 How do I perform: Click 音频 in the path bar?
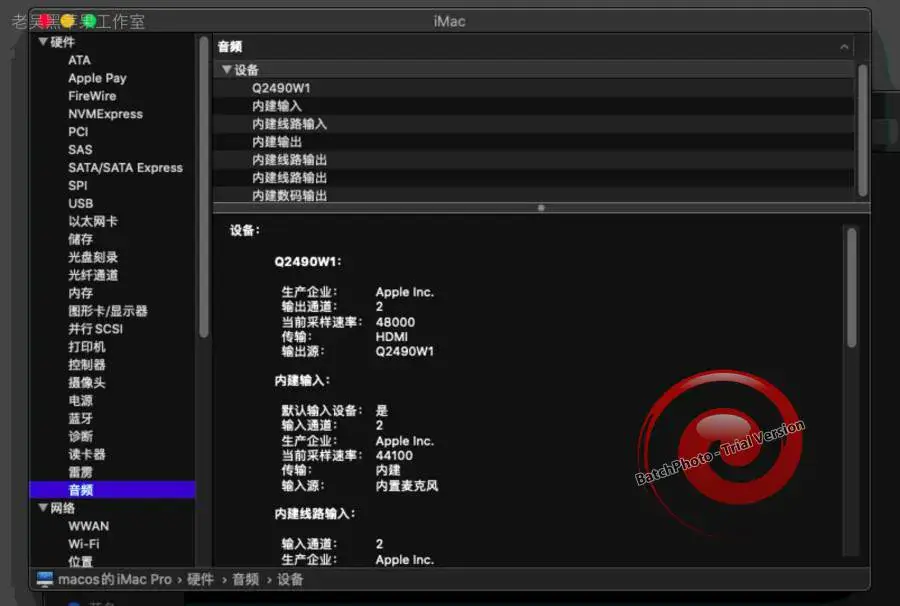tap(246, 580)
